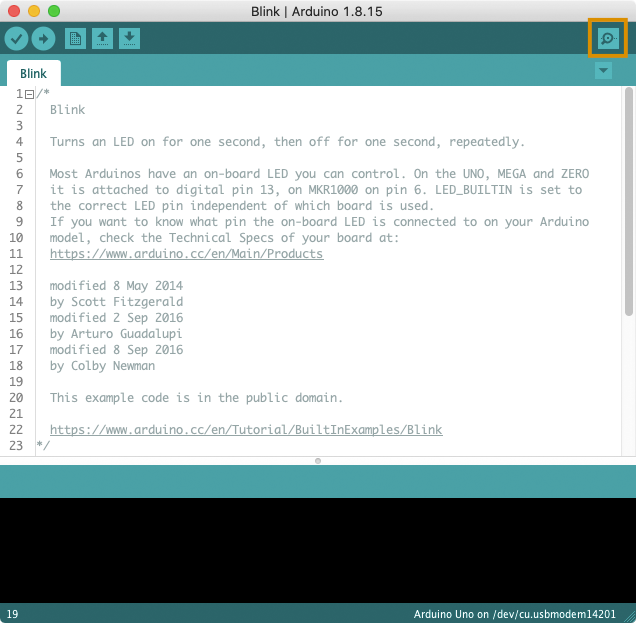The image size is (636, 623).
Task: Upload the sketch with the arrow button
Action: pyautogui.click(x=43, y=39)
